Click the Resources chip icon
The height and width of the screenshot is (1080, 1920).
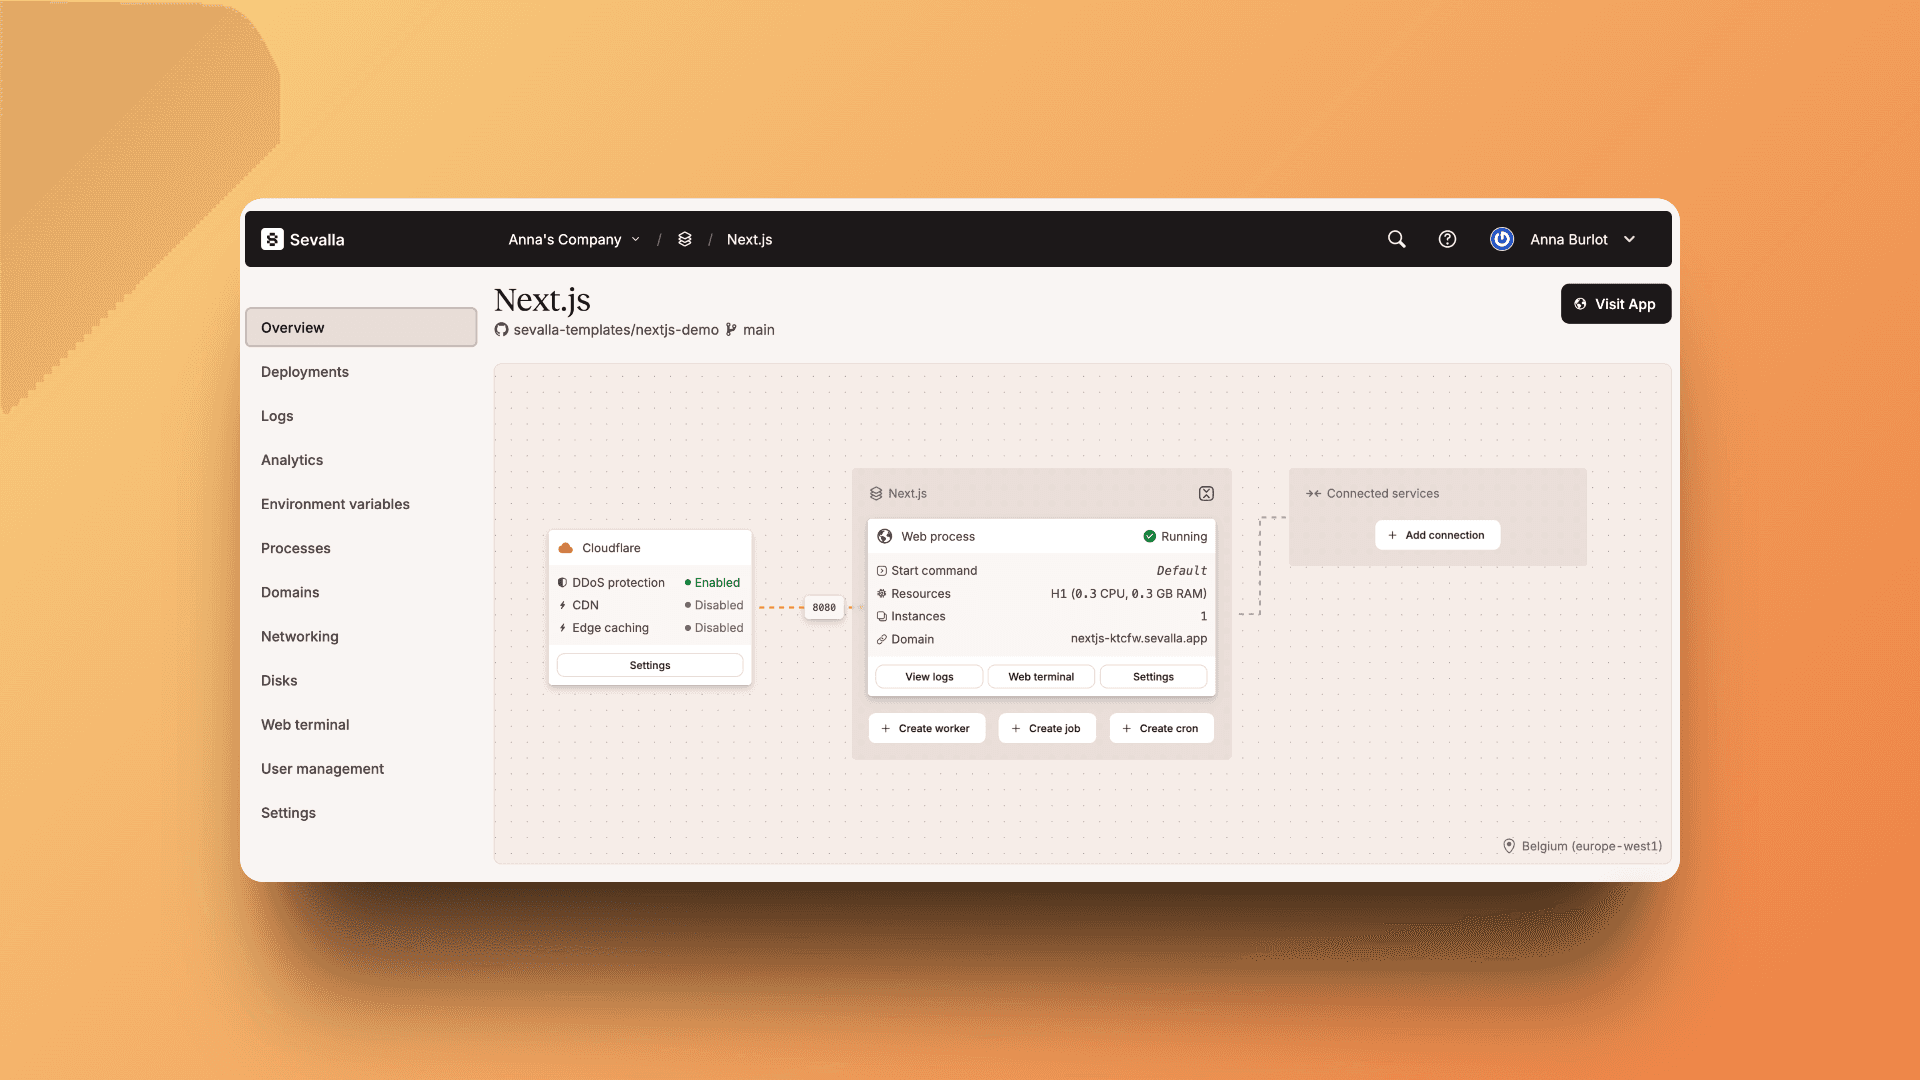click(x=882, y=594)
